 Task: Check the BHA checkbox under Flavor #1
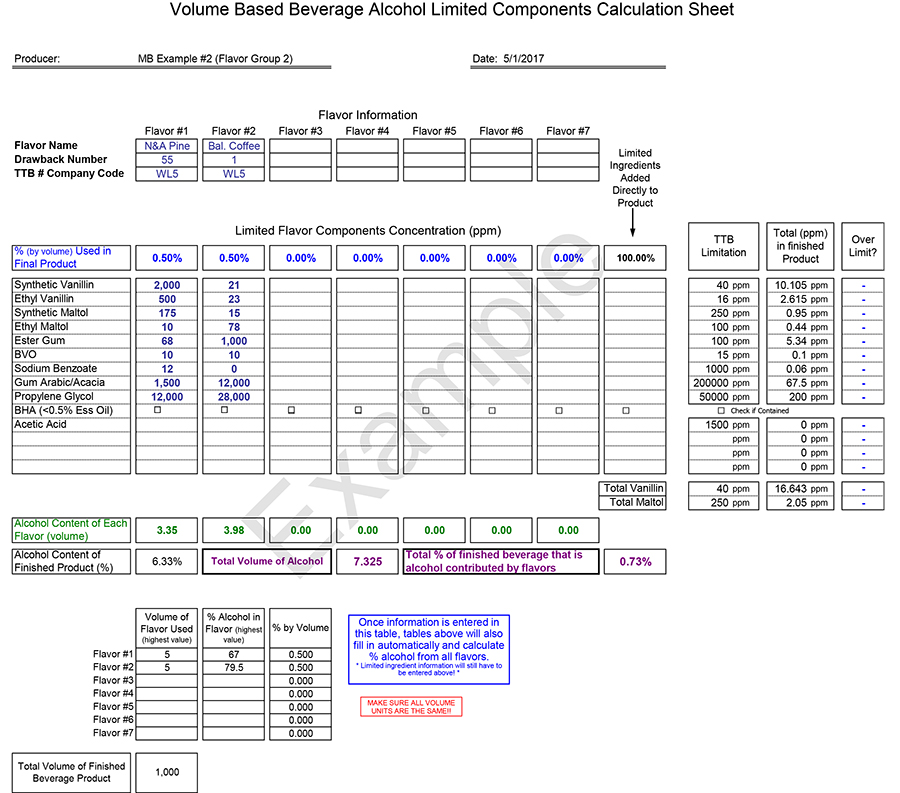pos(158,410)
